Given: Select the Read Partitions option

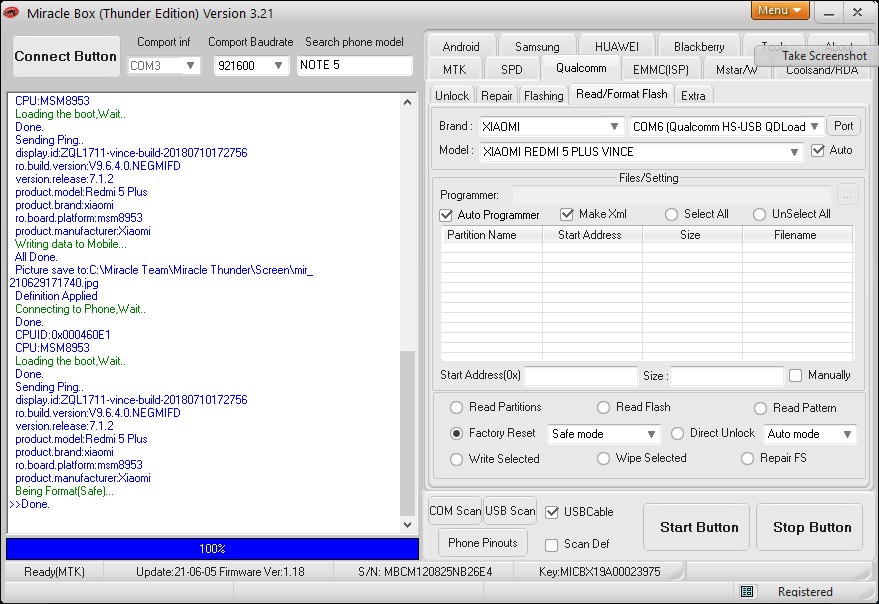Looking at the screenshot, I should 456,407.
